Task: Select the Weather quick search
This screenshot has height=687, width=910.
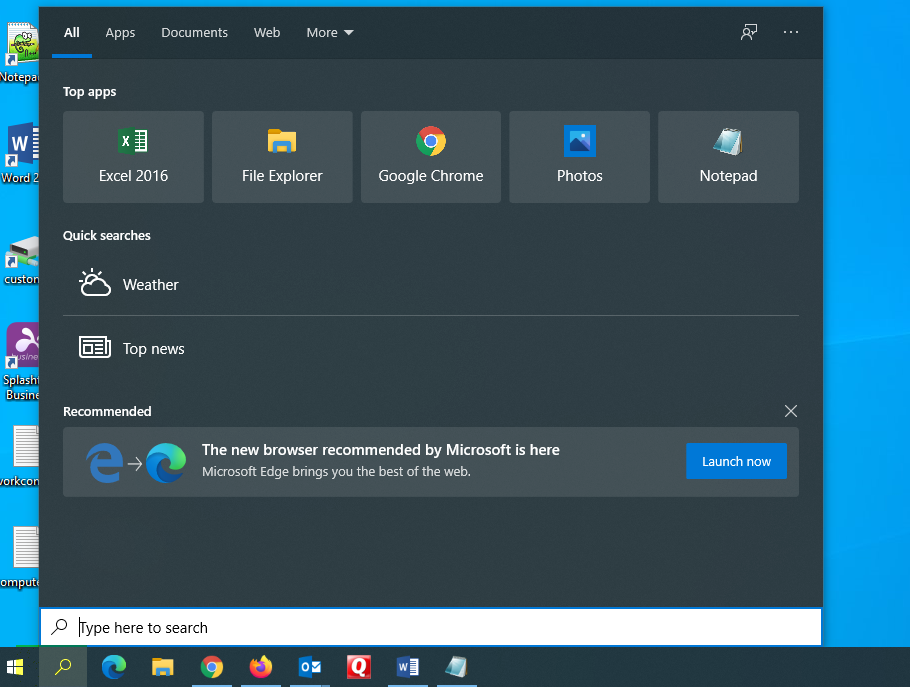Action: (x=431, y=284)
